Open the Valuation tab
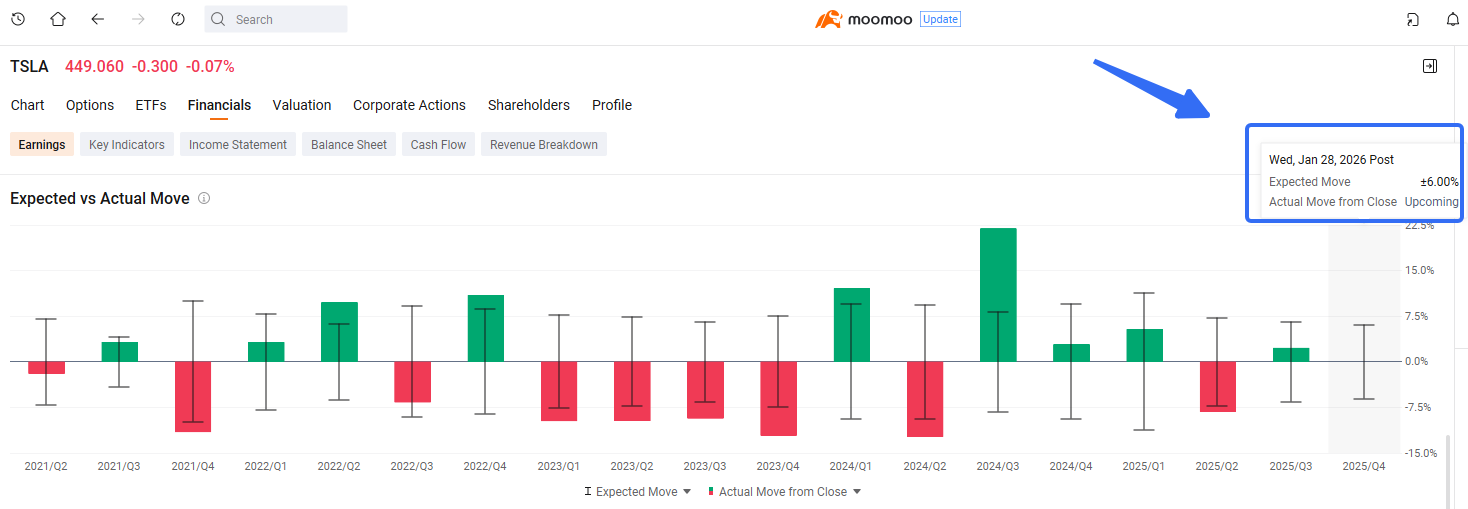Screen dimensions: 1468x509 coord(302,105)
